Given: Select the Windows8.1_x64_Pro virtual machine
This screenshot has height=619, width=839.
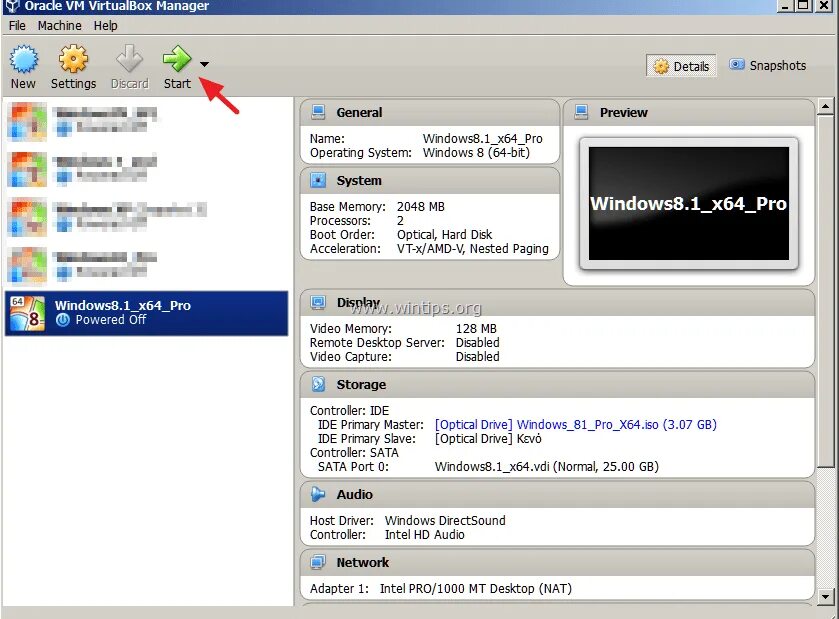Looking at the screenshot, I should coord(147,314).
